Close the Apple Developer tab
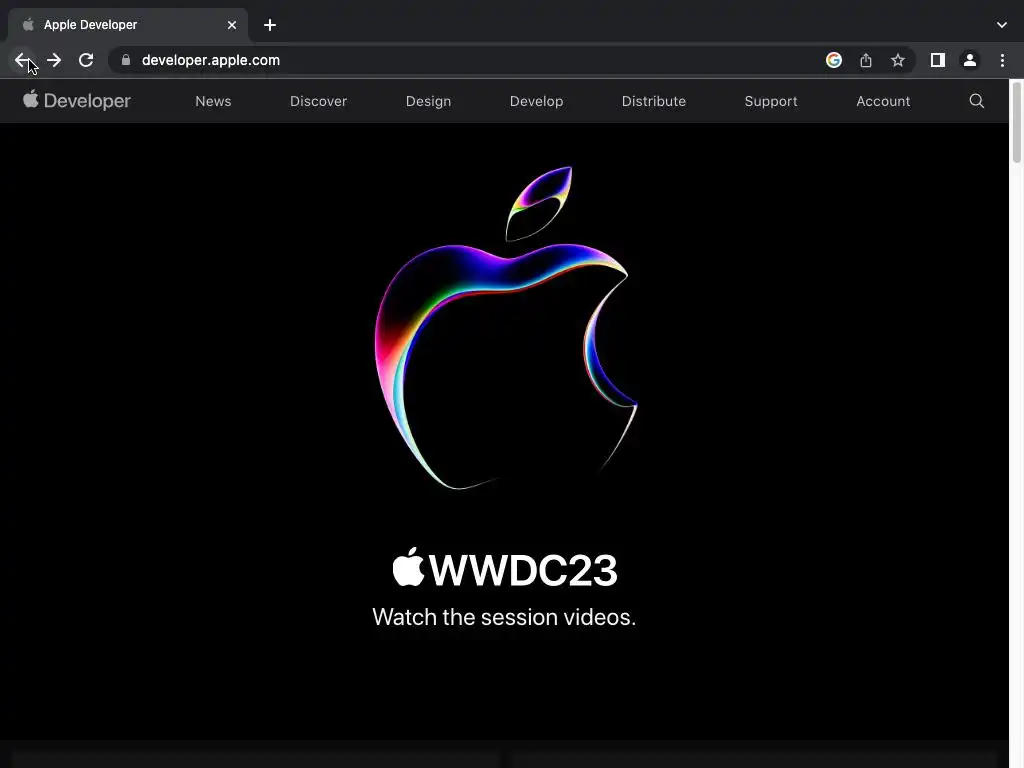Image resolution: width=1024 pixels, height=768 pixels. pyautogui.click(x=232, y=25)
